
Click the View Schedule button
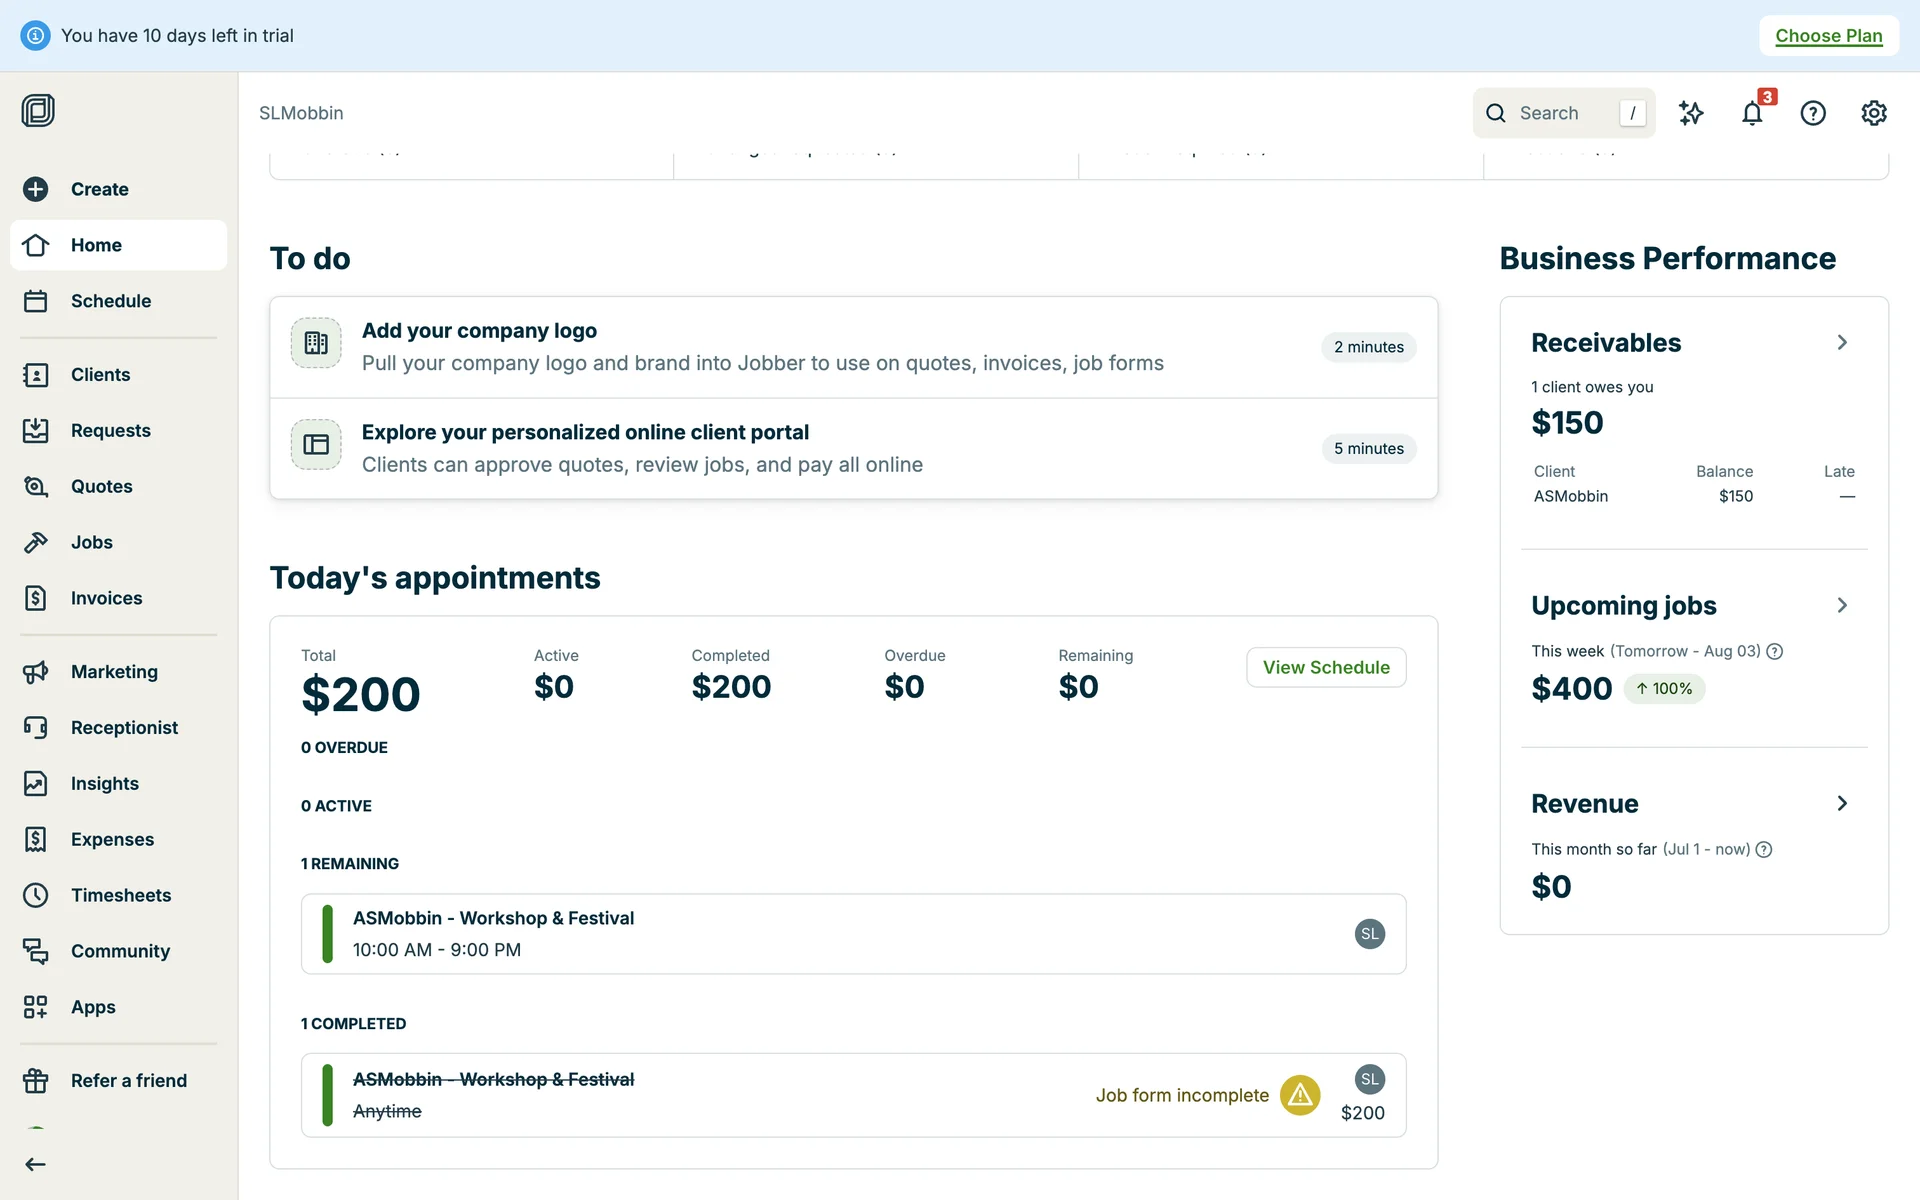point(1326,667)
